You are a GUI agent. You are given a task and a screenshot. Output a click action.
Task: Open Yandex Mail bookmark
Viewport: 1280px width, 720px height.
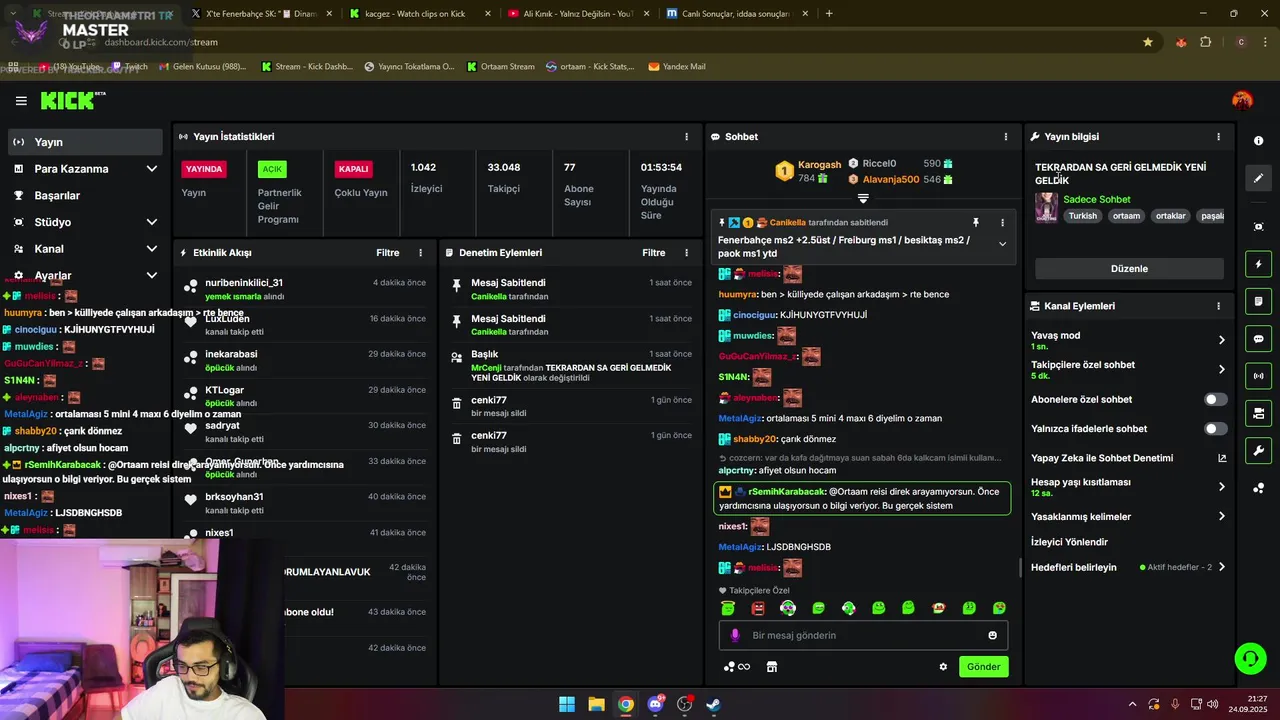[x=677, y=67]
